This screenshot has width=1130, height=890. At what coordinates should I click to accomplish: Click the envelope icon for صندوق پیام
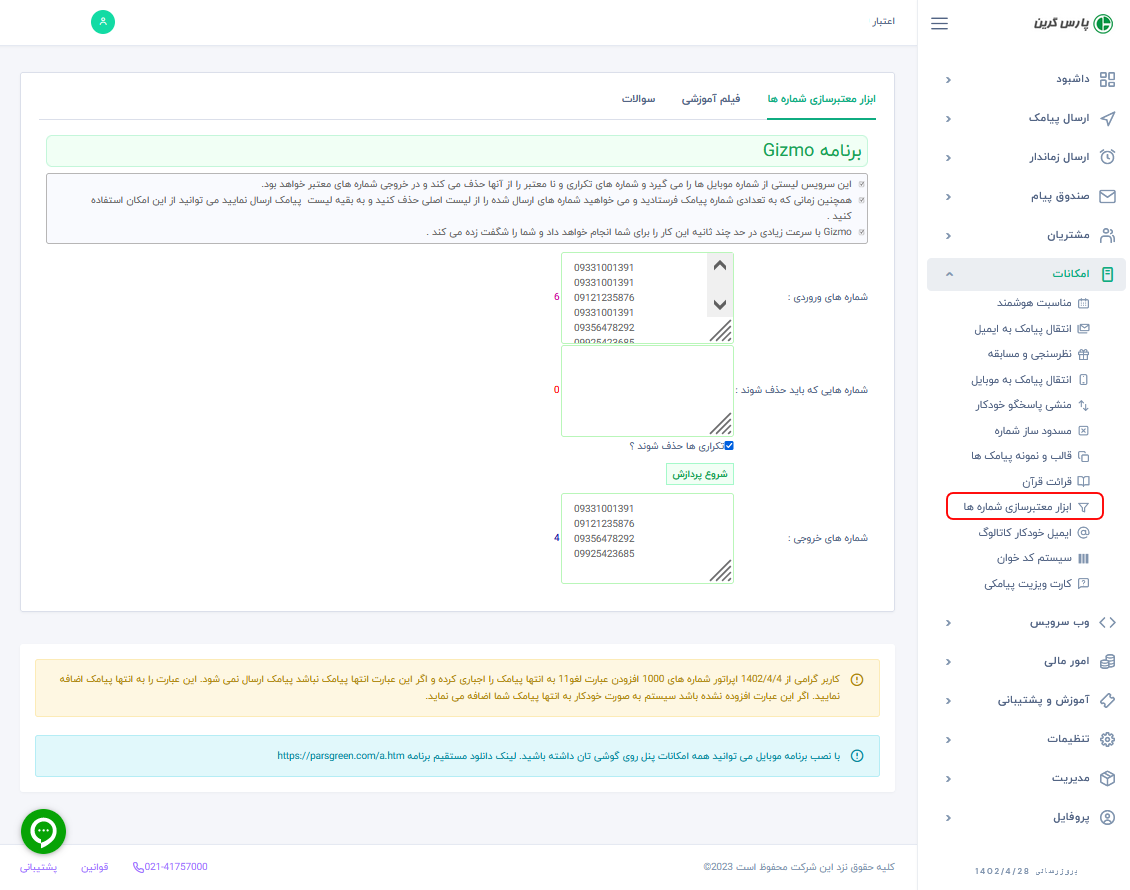1107,196
